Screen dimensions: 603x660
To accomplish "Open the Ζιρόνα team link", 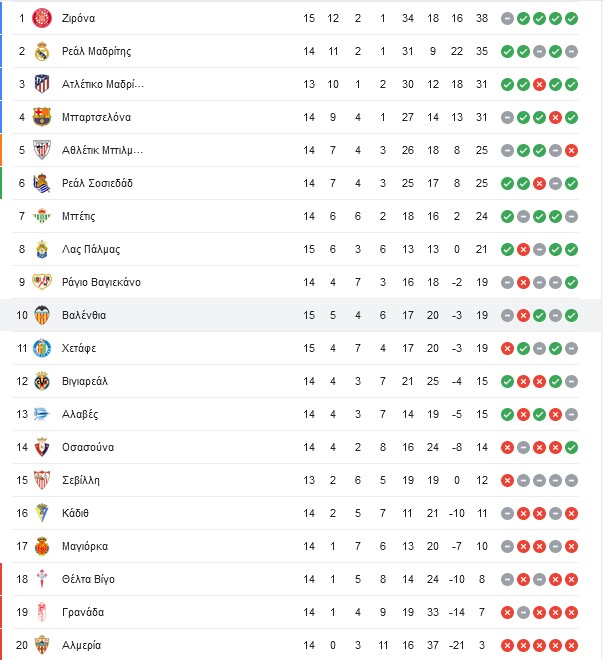I will pyautogui.click(x=78, y=18).
